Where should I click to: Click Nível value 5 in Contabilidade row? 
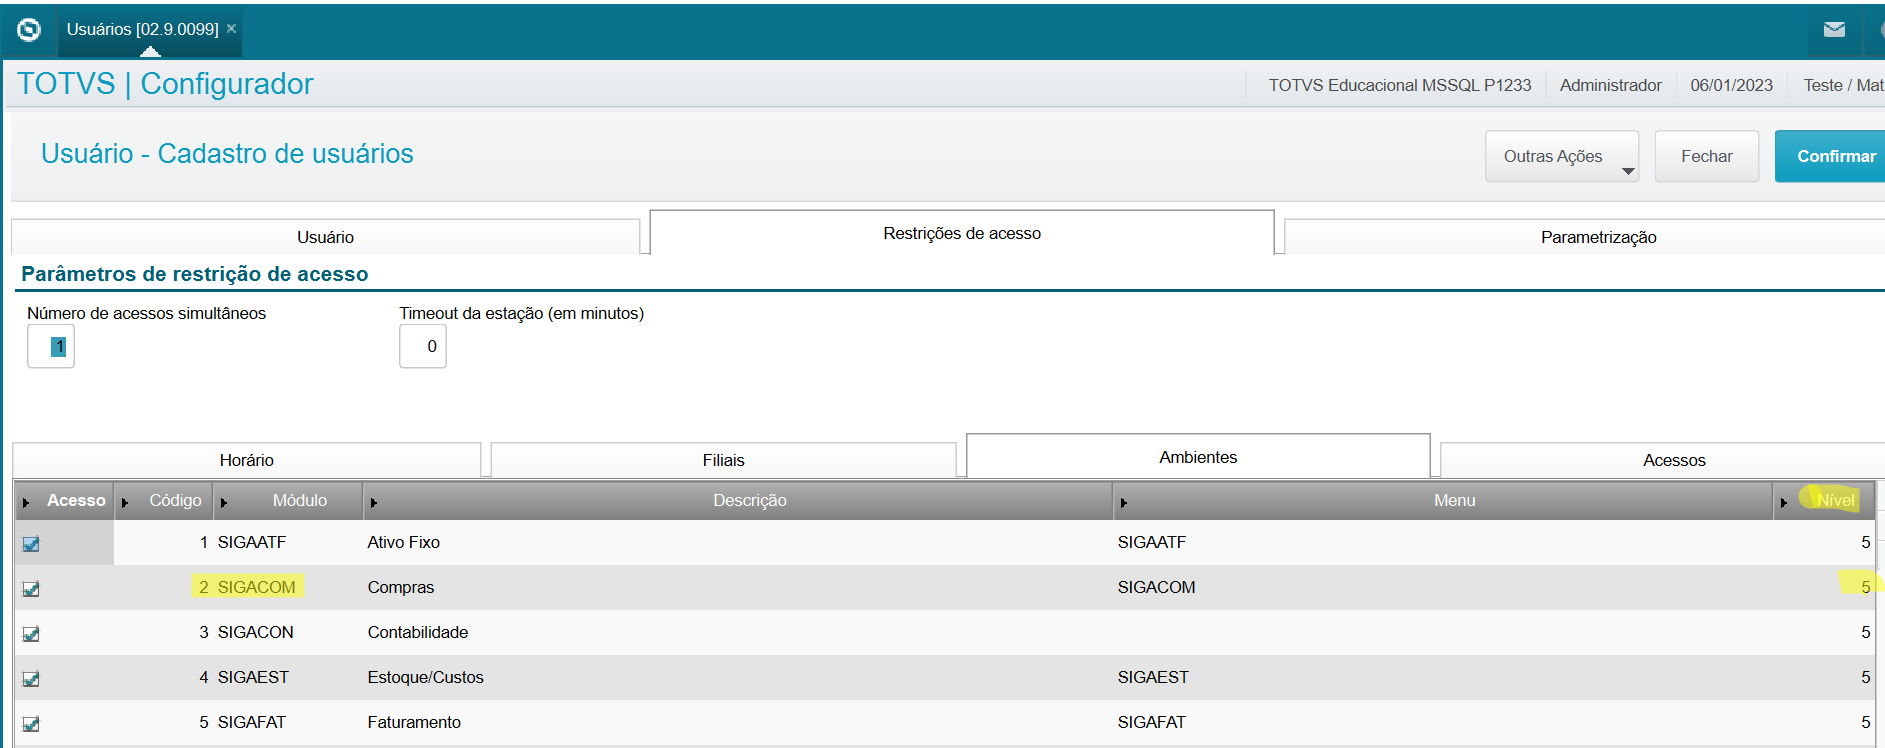[1865, 632]
